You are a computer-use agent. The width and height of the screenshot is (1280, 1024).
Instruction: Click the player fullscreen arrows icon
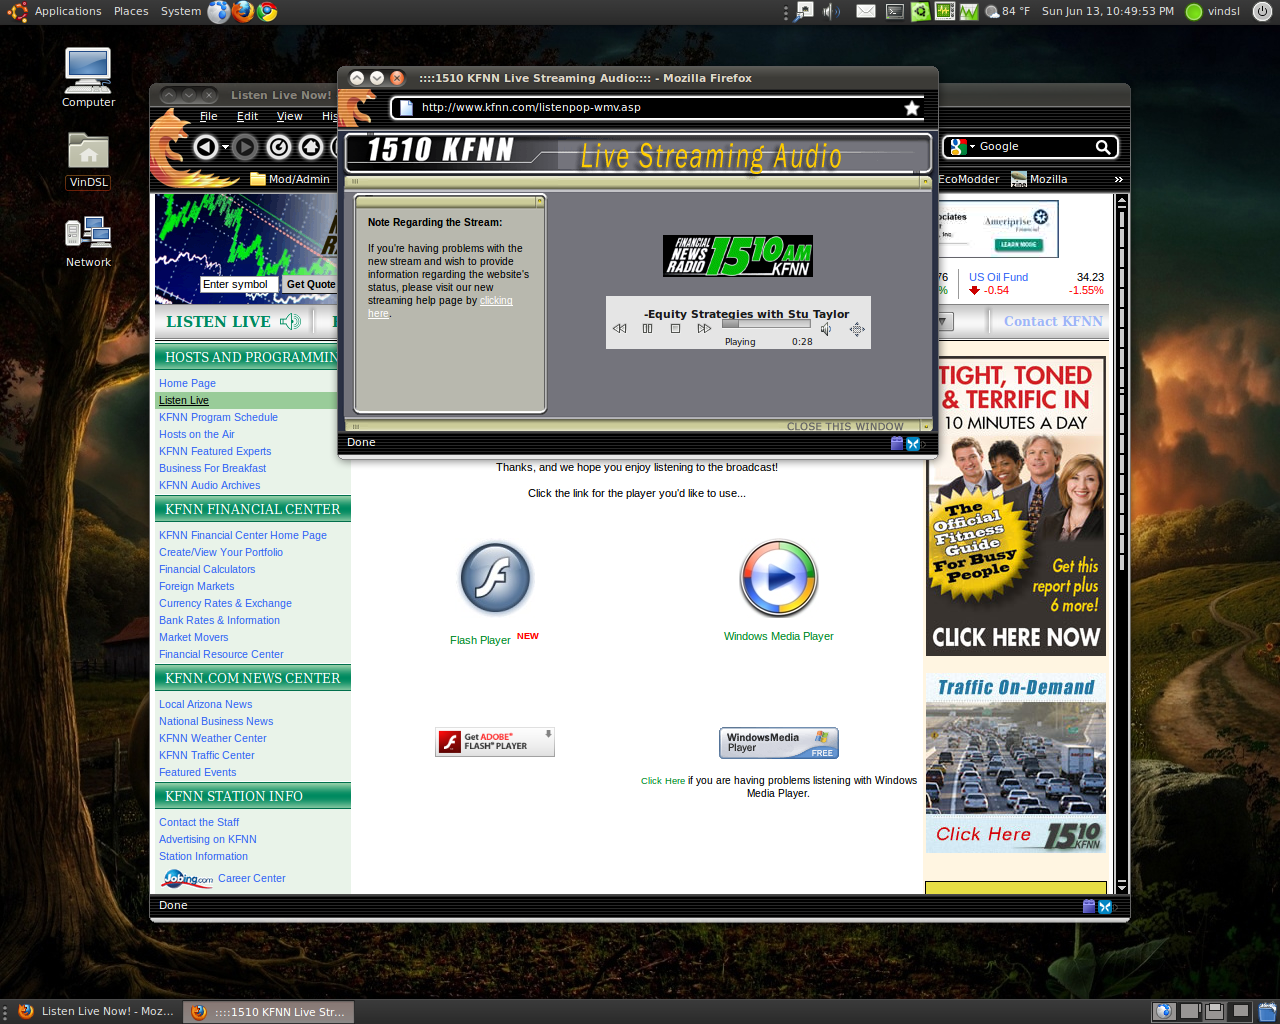click(857, 329)
